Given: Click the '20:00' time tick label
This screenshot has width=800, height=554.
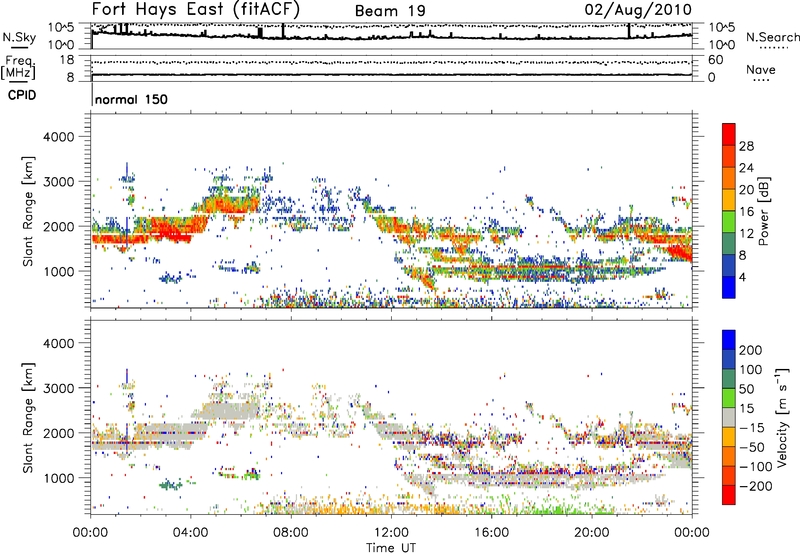Looking at the screenshot, I should click(591, 533).
